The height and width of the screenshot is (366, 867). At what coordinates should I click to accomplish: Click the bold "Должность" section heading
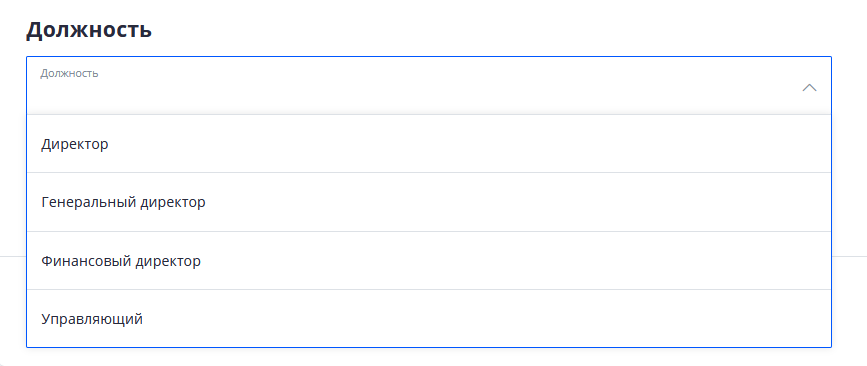[89, 30]
